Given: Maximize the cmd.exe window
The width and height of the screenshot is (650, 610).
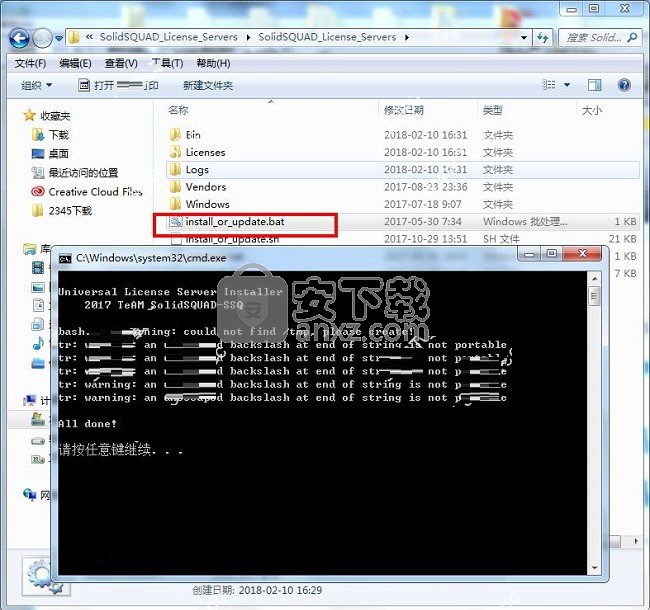Looking at the screenshot, I should (552, 254).
